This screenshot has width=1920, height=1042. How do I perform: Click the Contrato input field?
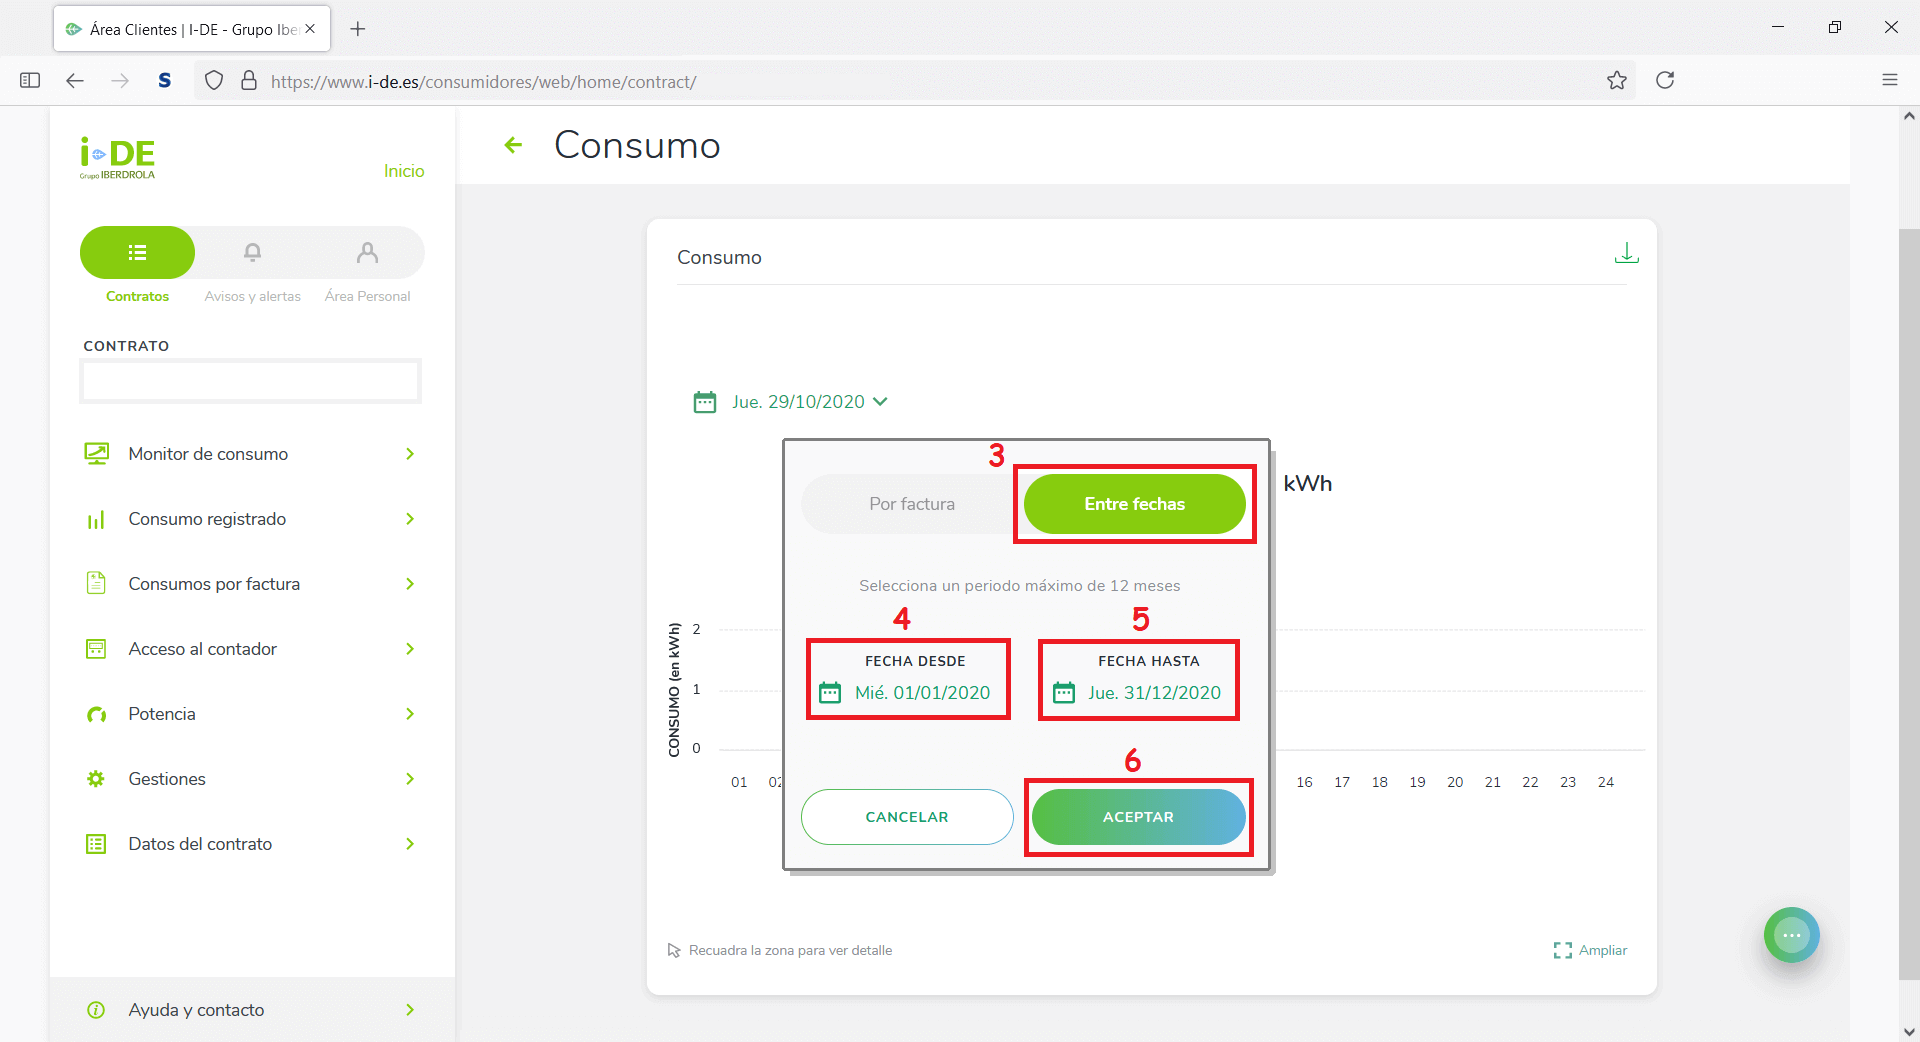tap(250, 381)
